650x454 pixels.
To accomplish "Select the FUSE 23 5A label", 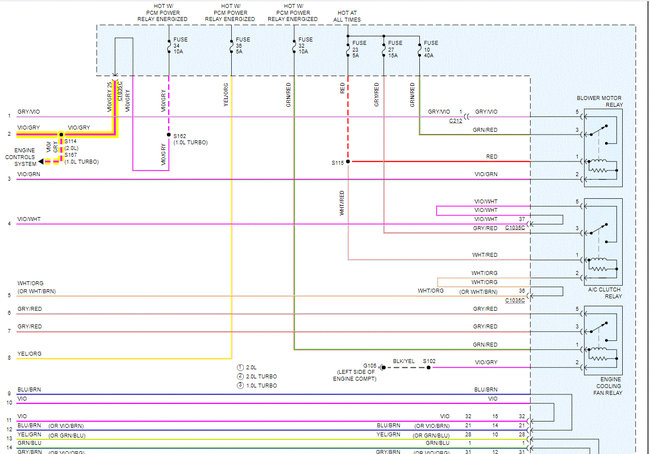I will pos(359,49).
